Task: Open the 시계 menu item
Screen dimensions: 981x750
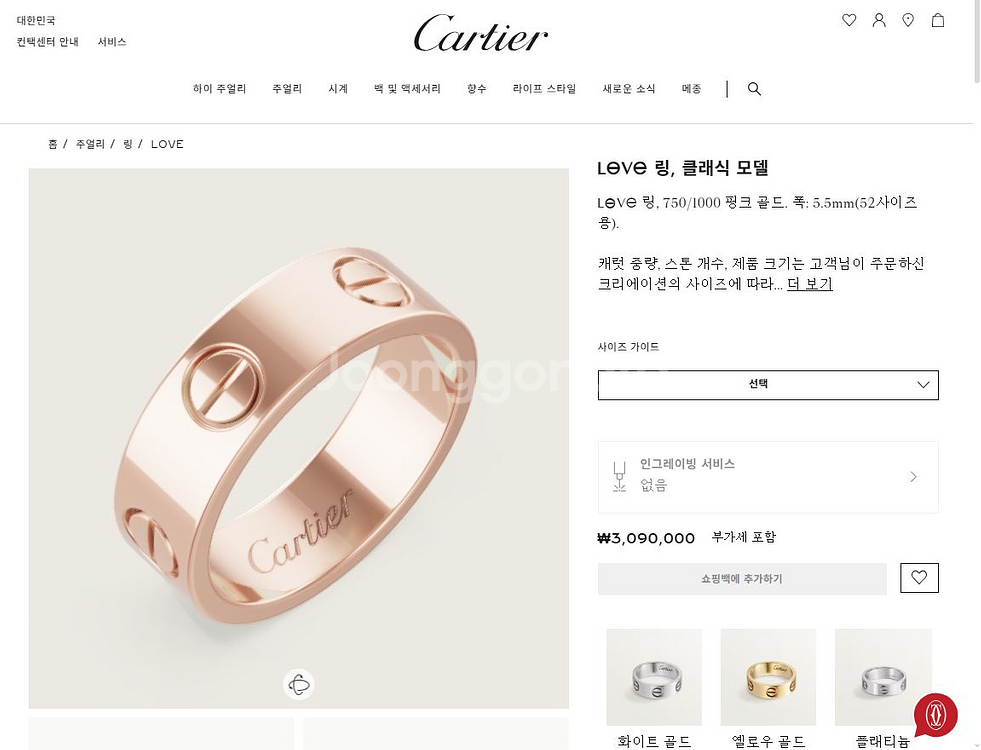Action: [338, 89]
